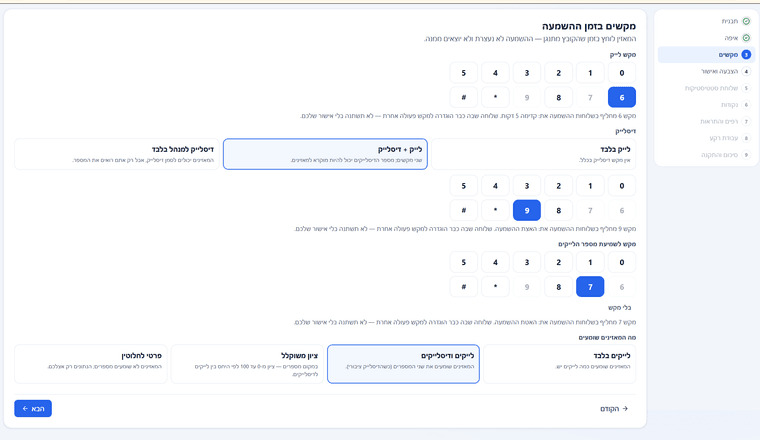This screenshot has height=440, width=760.
Task: Open step 5 שלוחת סטטיסטיקות
Action: (706, 88)
